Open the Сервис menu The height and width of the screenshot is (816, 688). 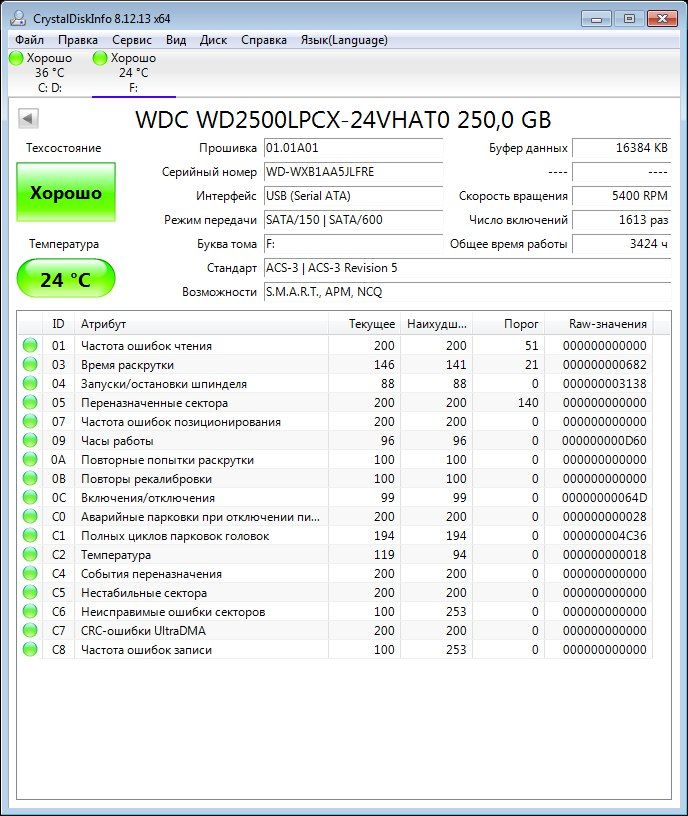(132, 40)
